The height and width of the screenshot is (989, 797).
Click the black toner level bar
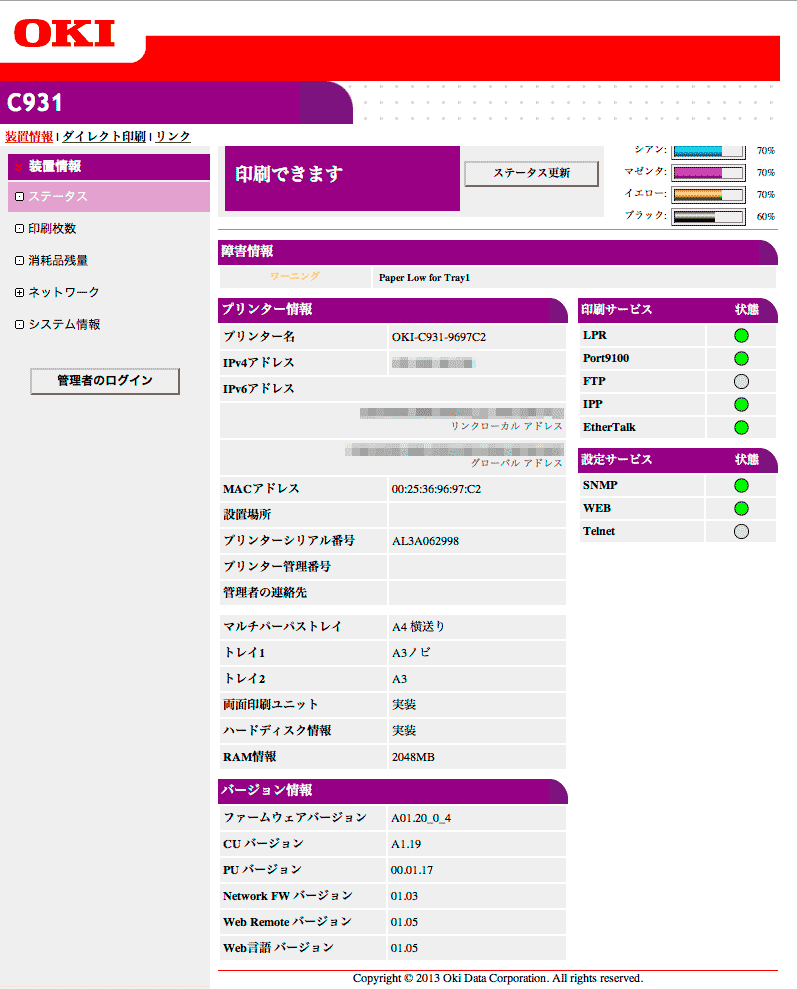(708, 217)
